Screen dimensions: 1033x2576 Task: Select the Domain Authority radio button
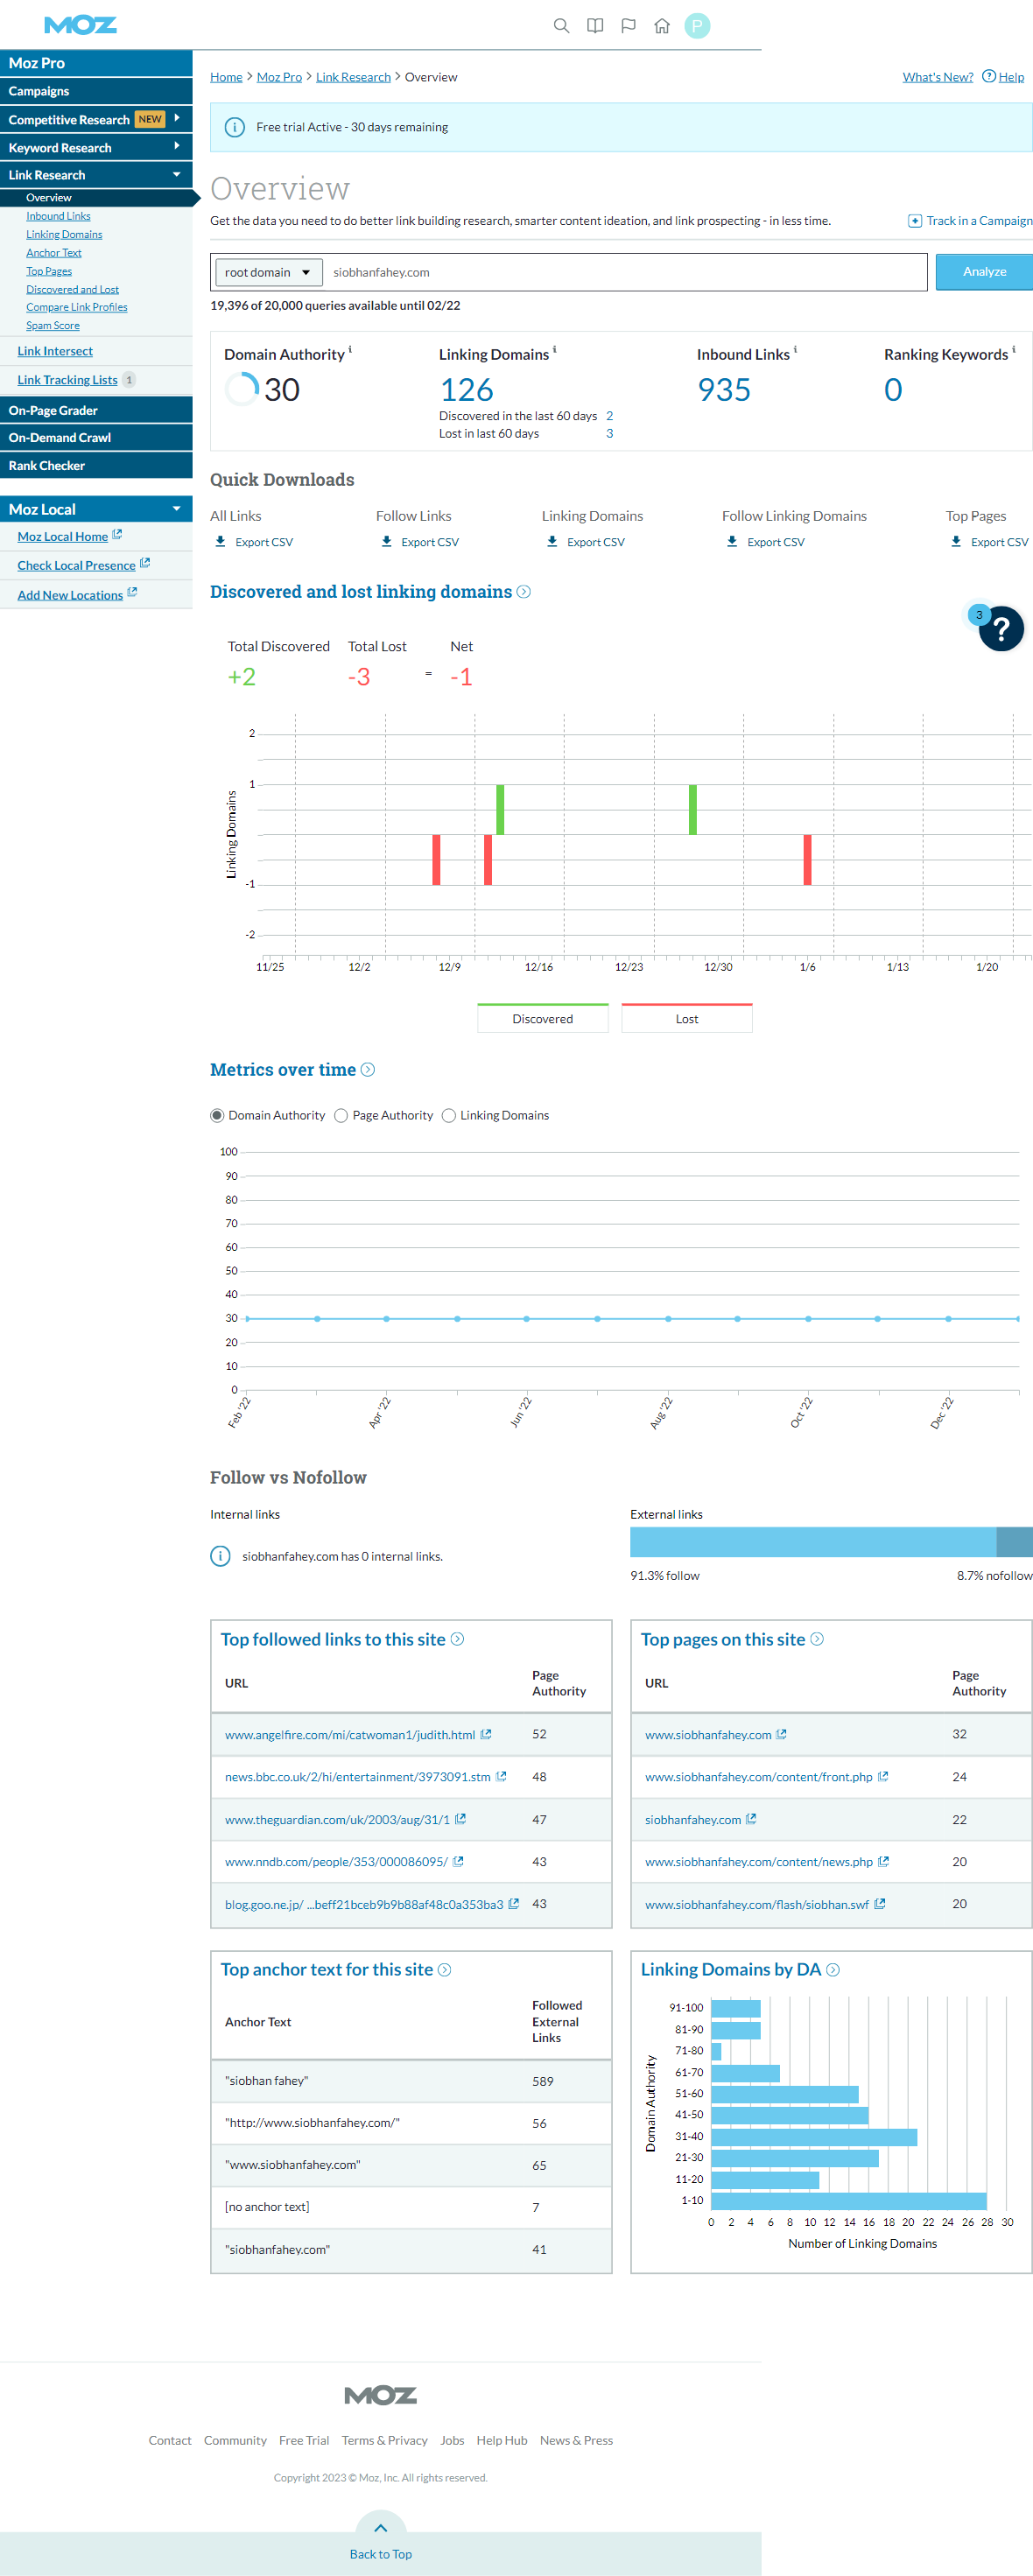coord(217,1115)
